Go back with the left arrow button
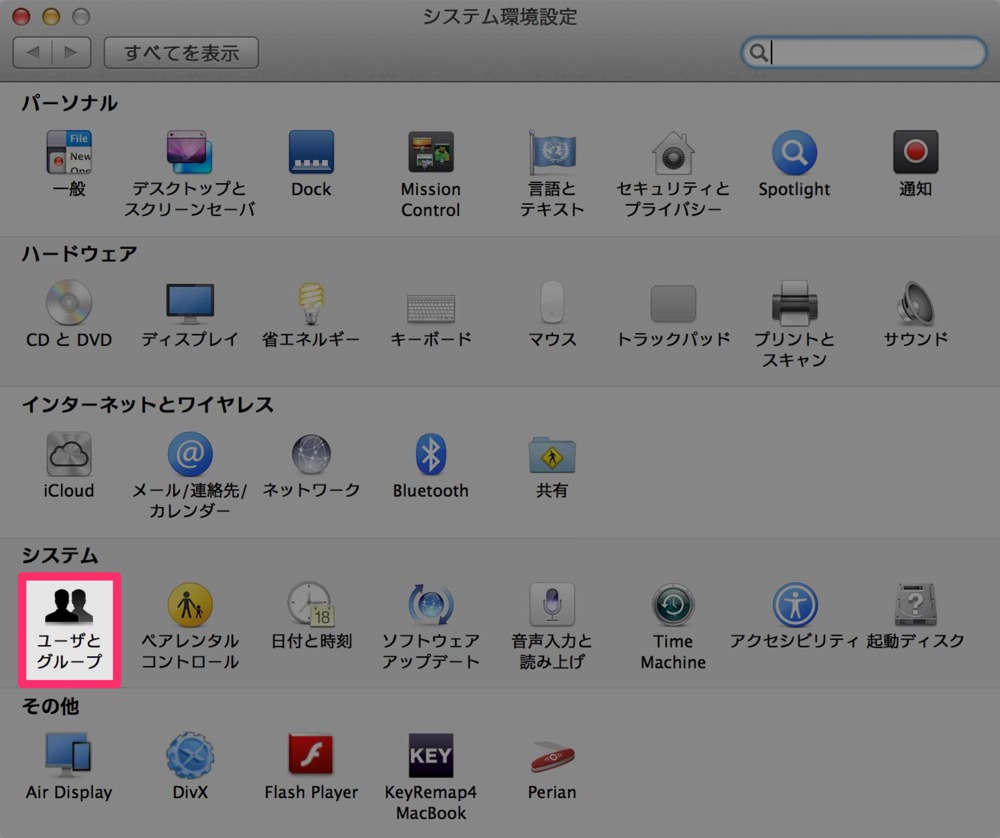This screenshot has height=838, width=1000. click(33, 52)
